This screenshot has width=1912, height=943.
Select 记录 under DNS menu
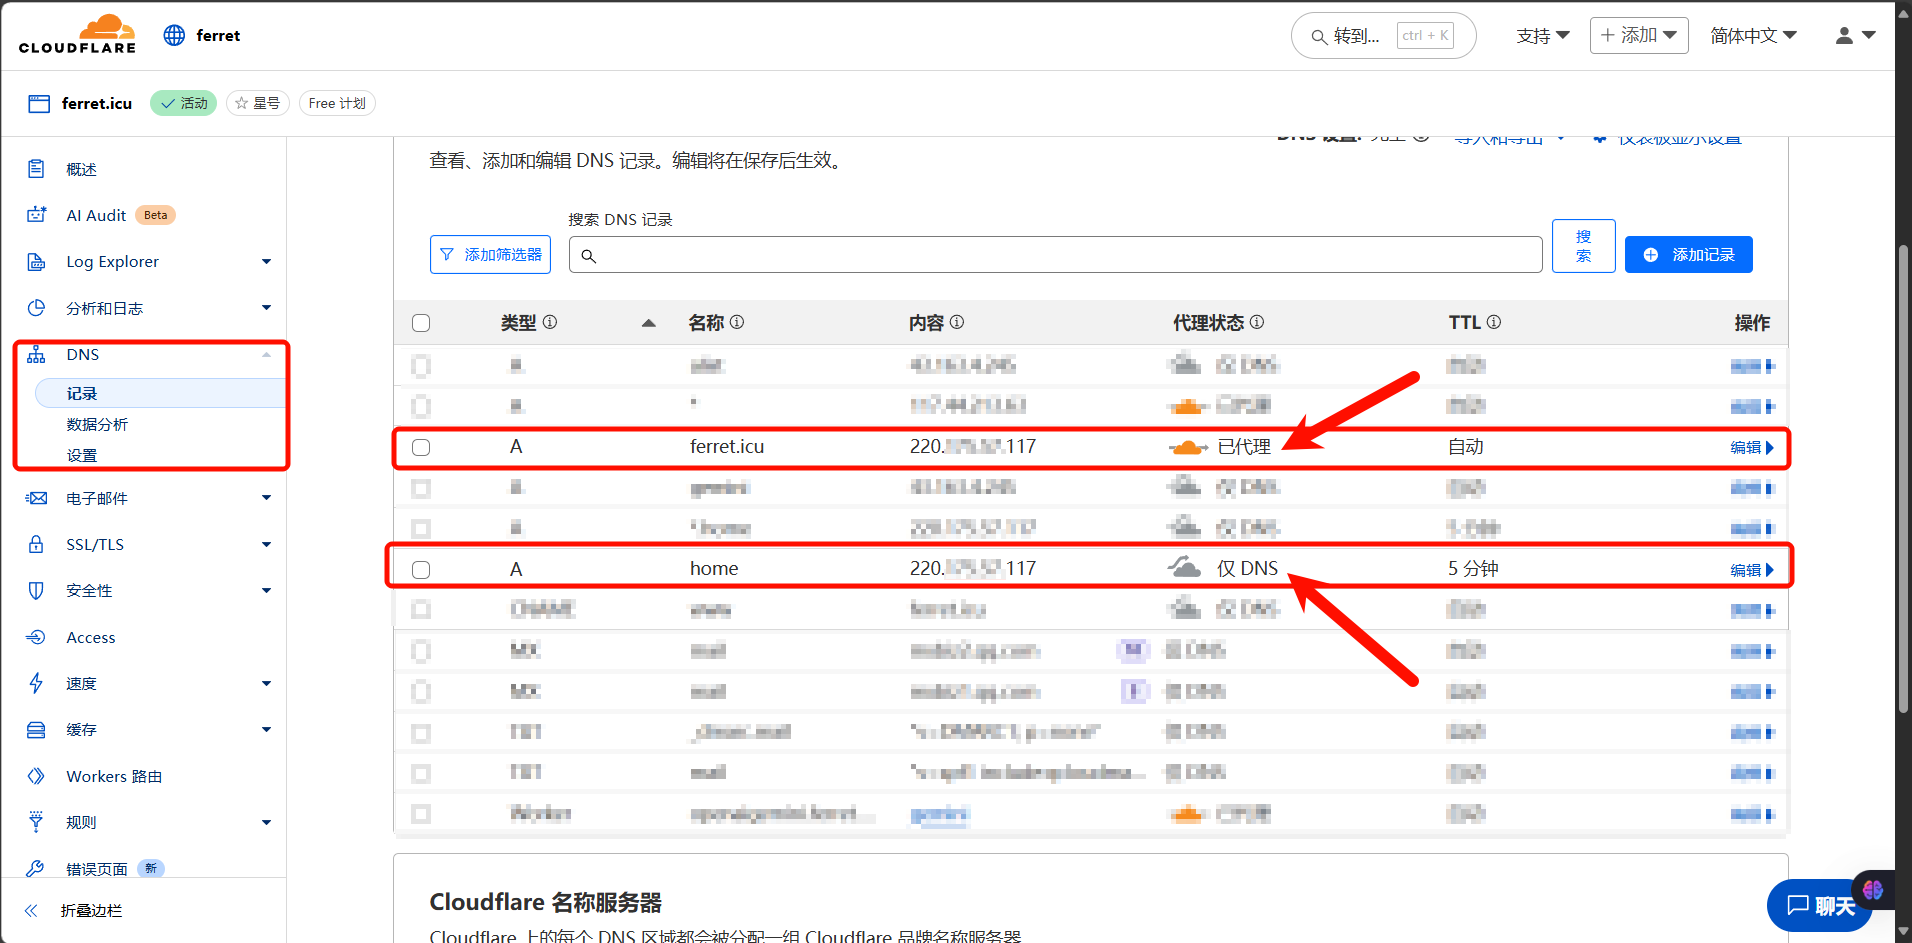click(160, 393)
